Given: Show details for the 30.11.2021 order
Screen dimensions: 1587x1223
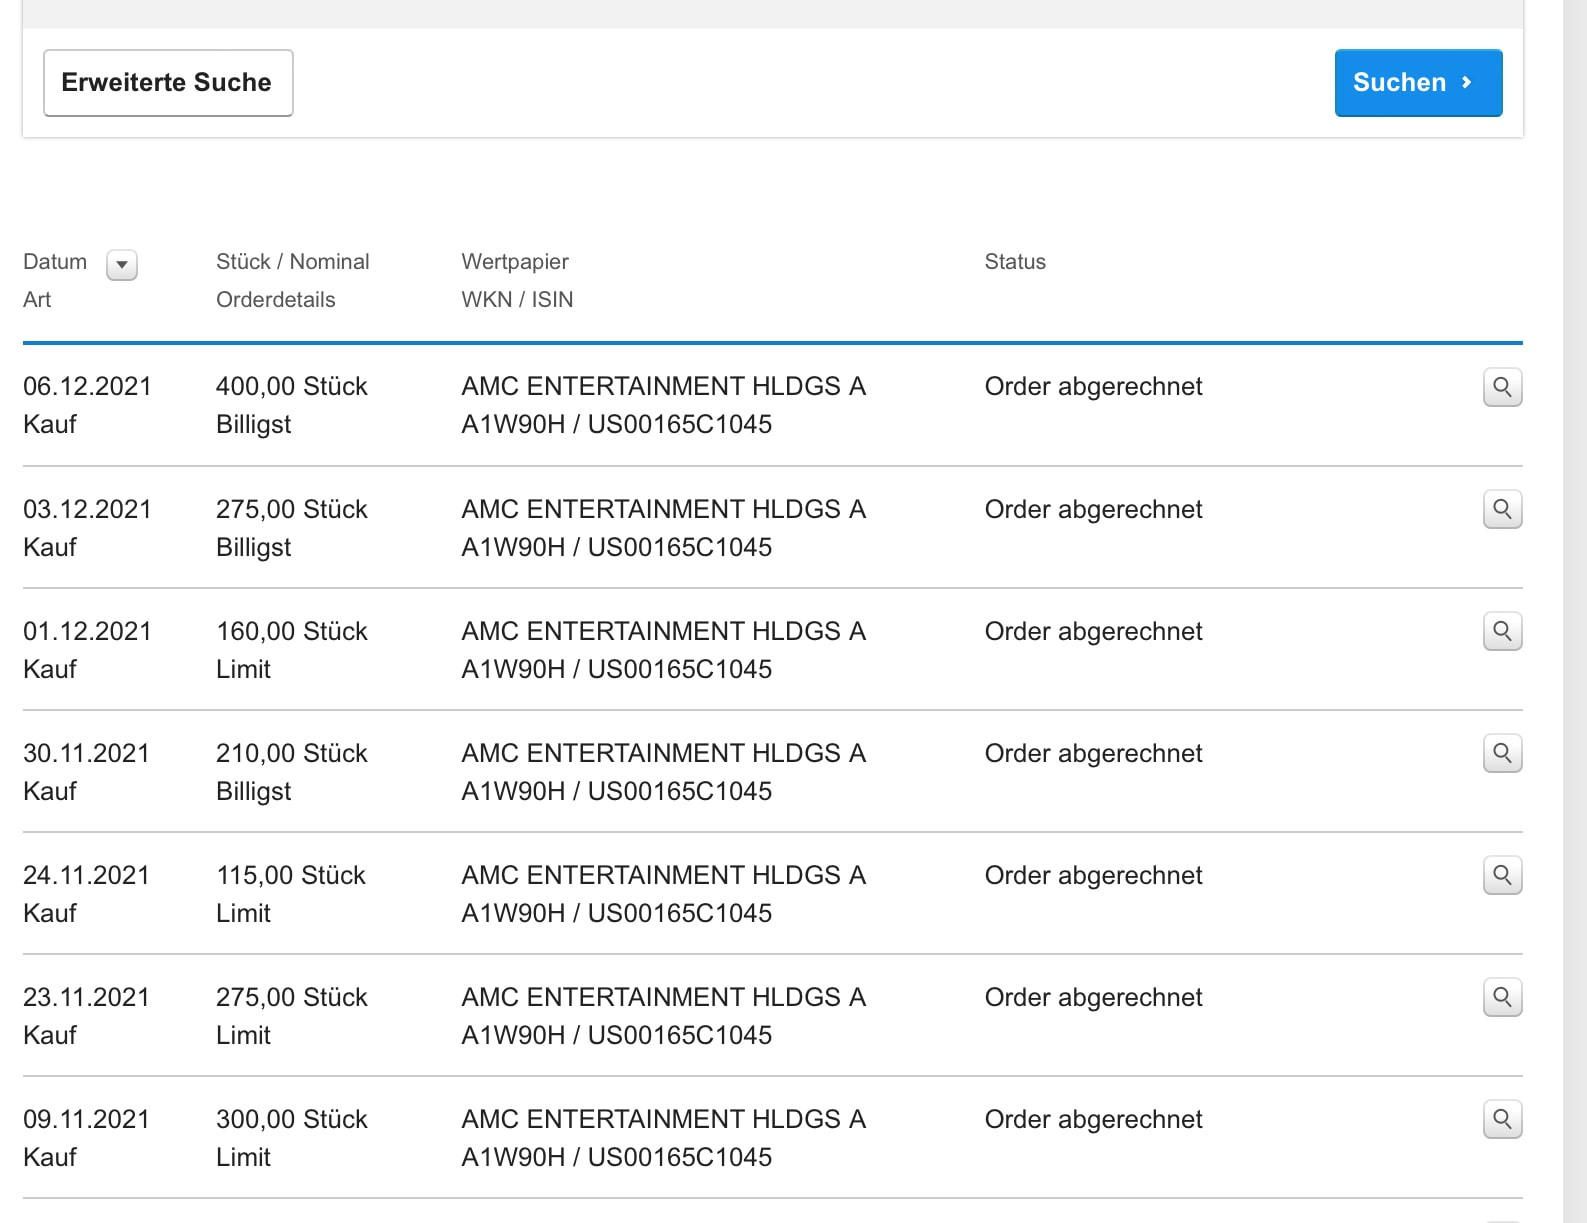Looking at the screenshot, I should (1502, 753).
